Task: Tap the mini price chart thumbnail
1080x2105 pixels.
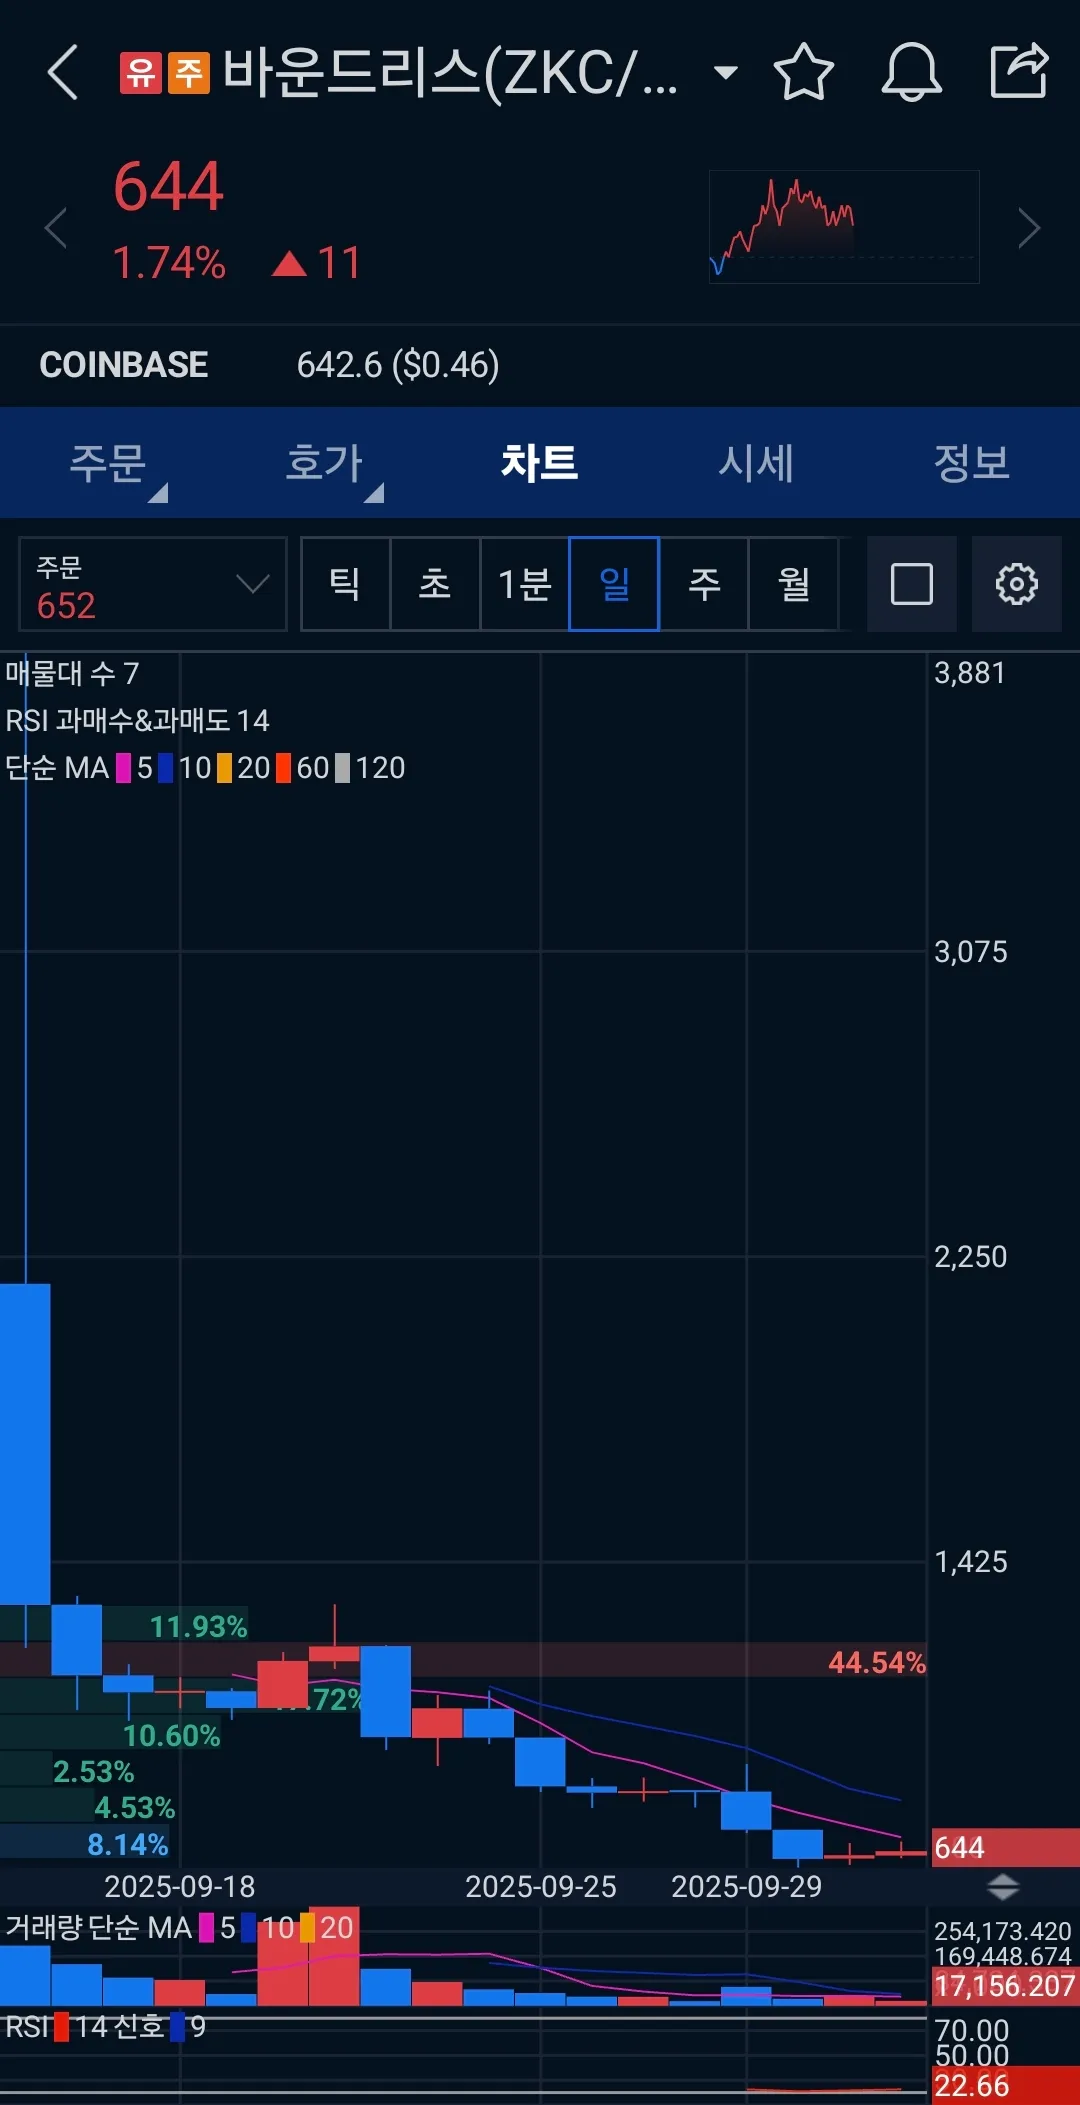Action: click(843, 227)
